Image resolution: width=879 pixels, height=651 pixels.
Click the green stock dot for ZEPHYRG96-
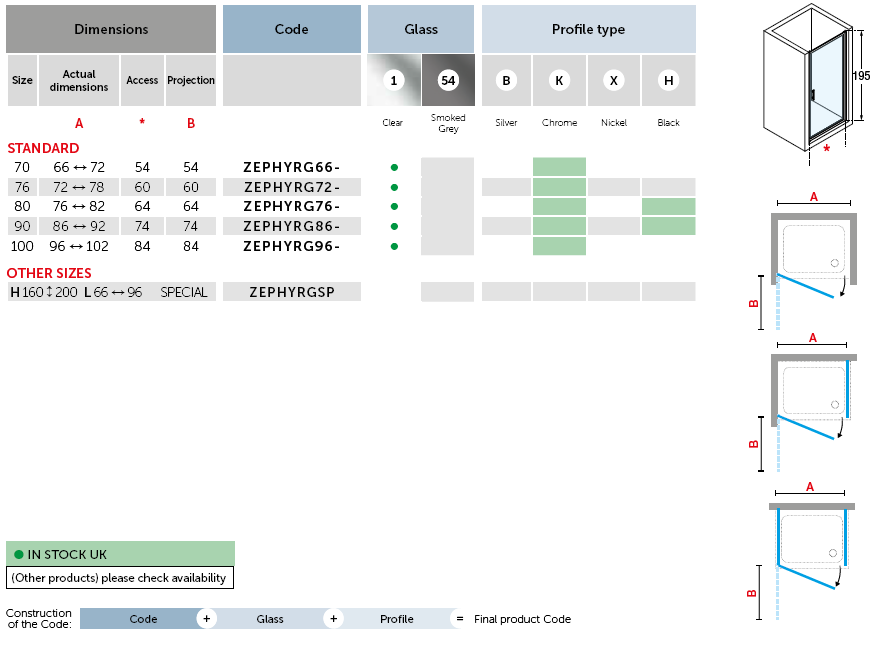(394, 246)
